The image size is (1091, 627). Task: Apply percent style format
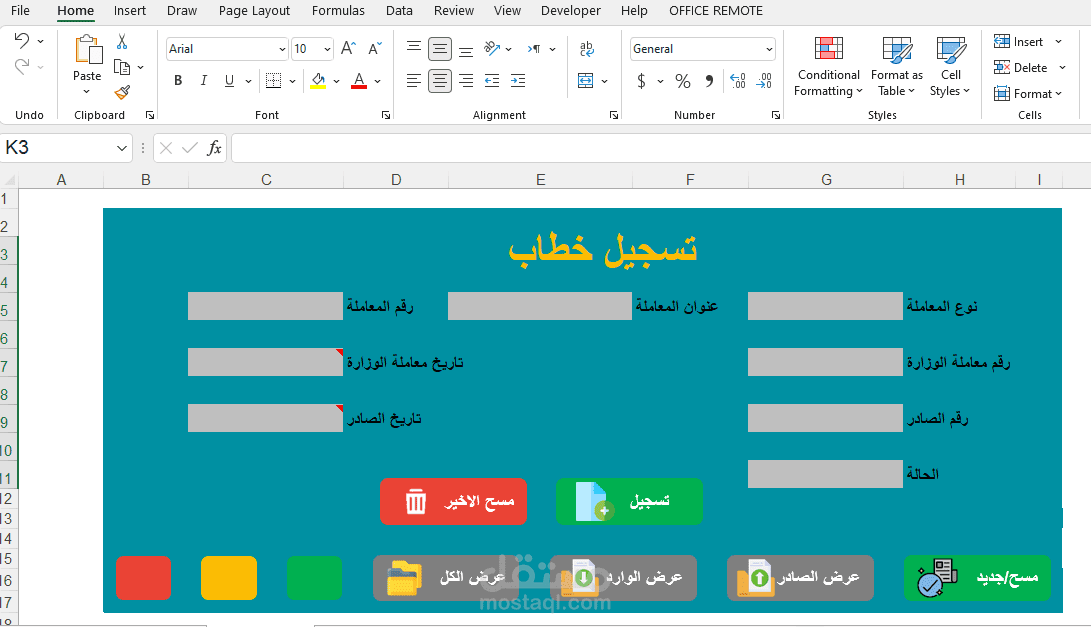(x=683, y=81)
